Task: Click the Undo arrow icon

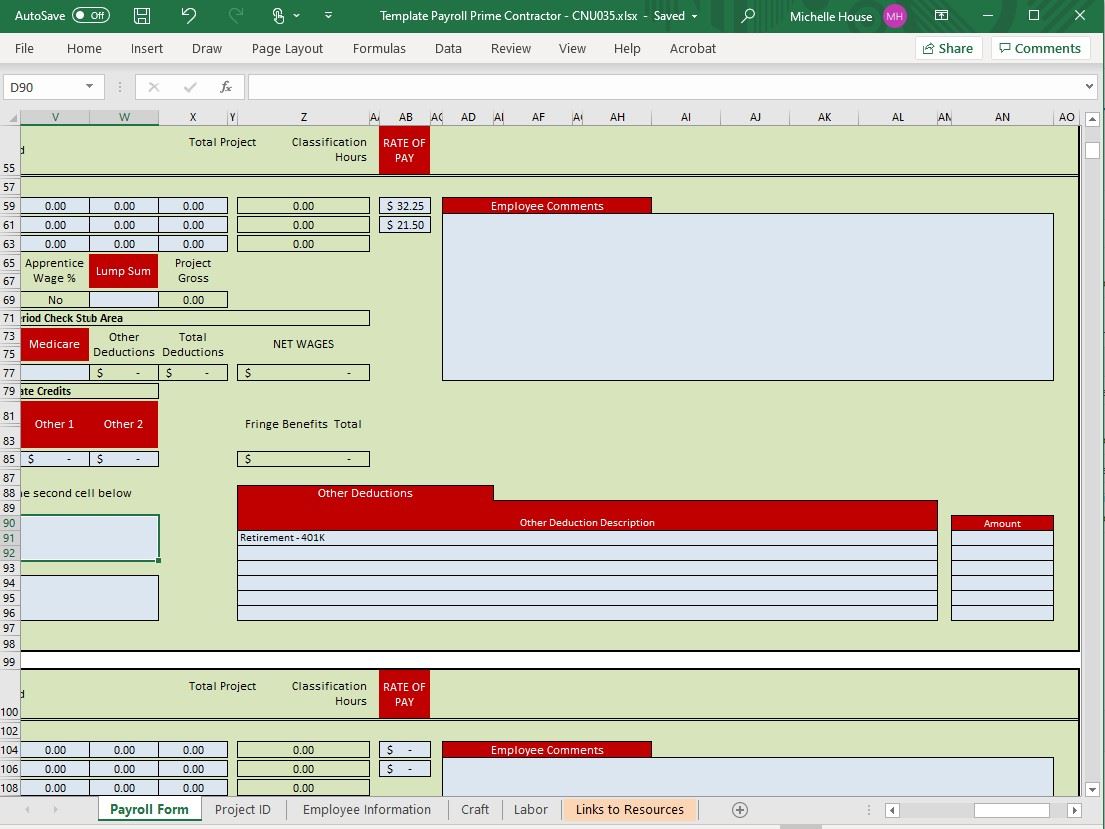Action: [188, 16]
